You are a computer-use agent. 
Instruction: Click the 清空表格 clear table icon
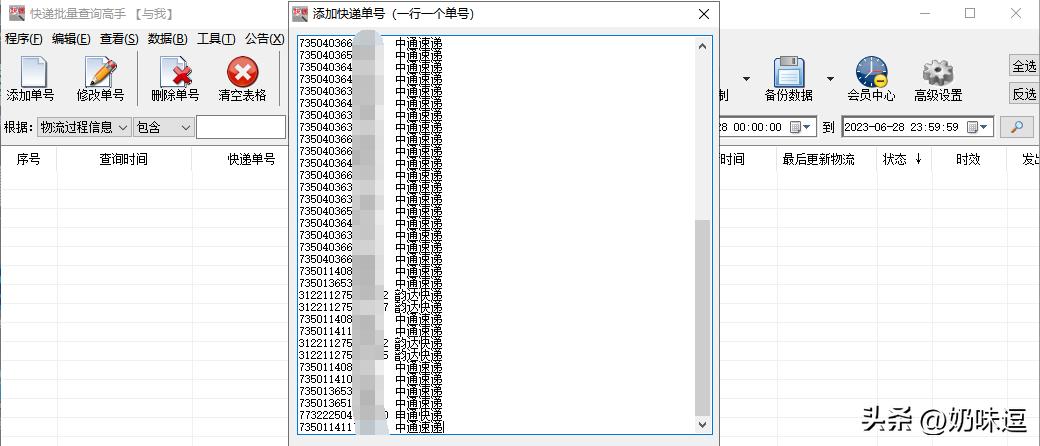pos(242,79)
